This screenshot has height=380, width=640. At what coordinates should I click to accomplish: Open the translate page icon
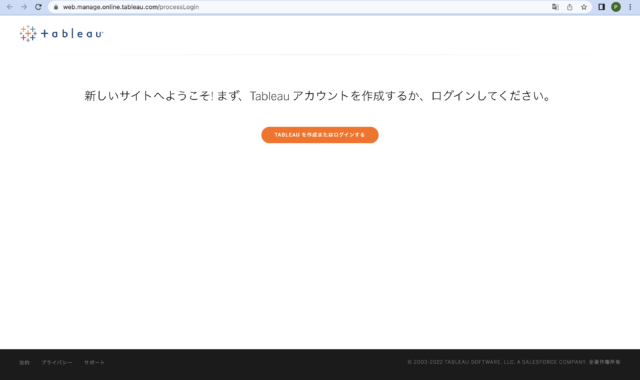coord(555,7)
